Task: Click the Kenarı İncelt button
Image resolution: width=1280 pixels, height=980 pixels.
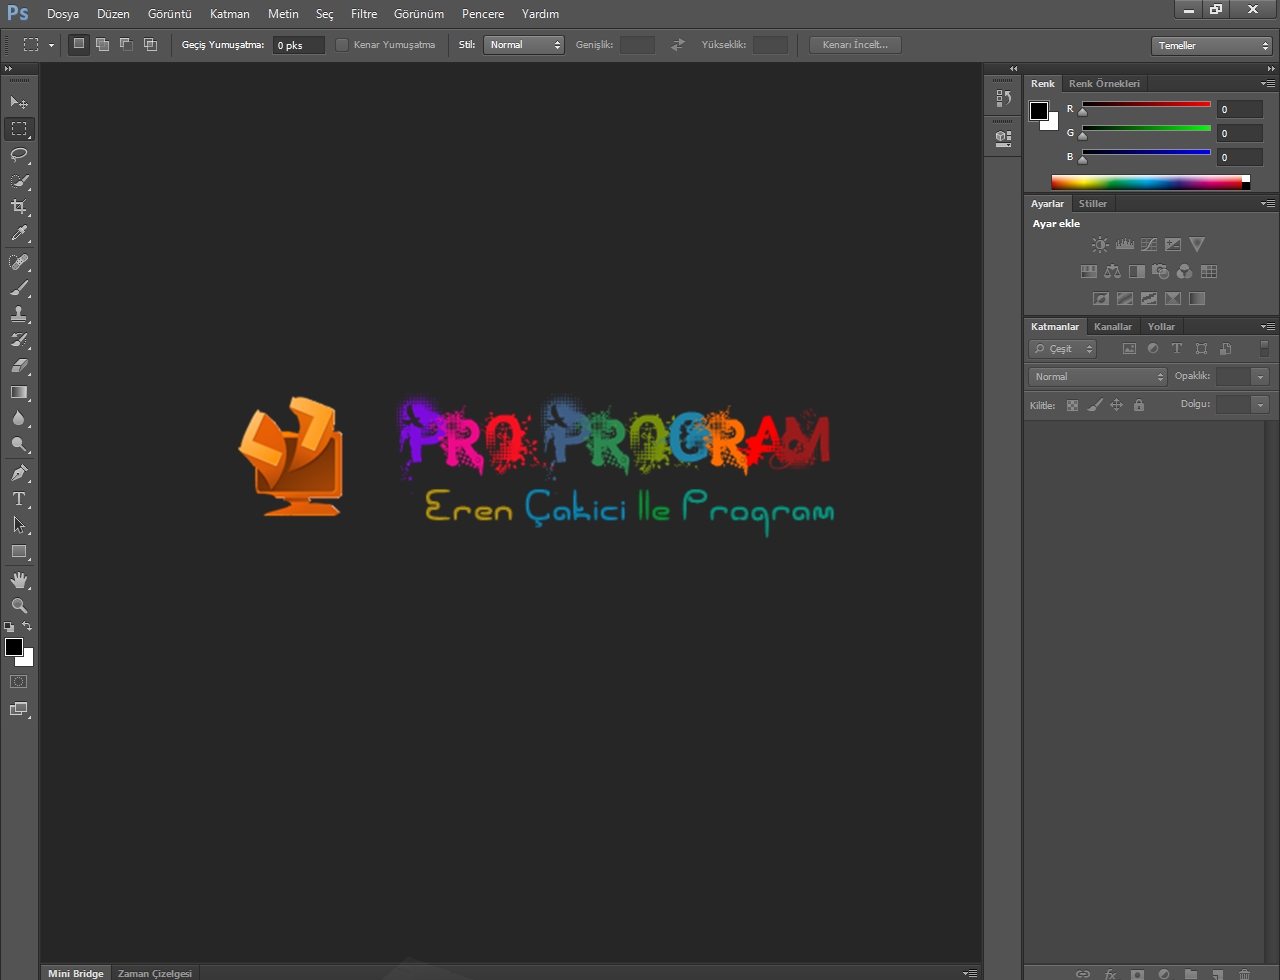Action: (855, 45)
